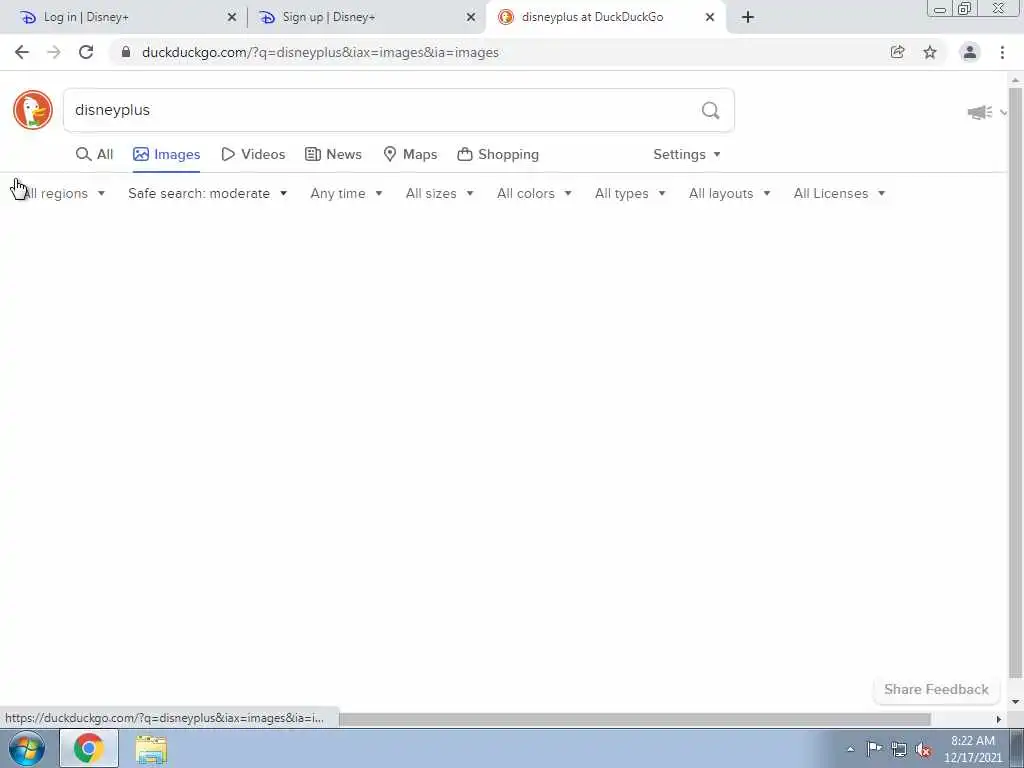Bookmark this page with the star icon

[x=930, y=52]
